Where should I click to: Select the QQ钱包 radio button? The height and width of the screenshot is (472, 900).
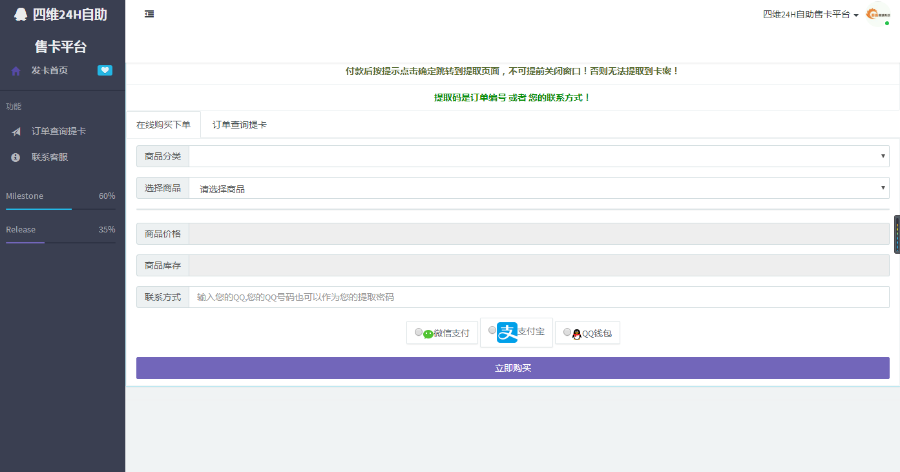(567, 332)
